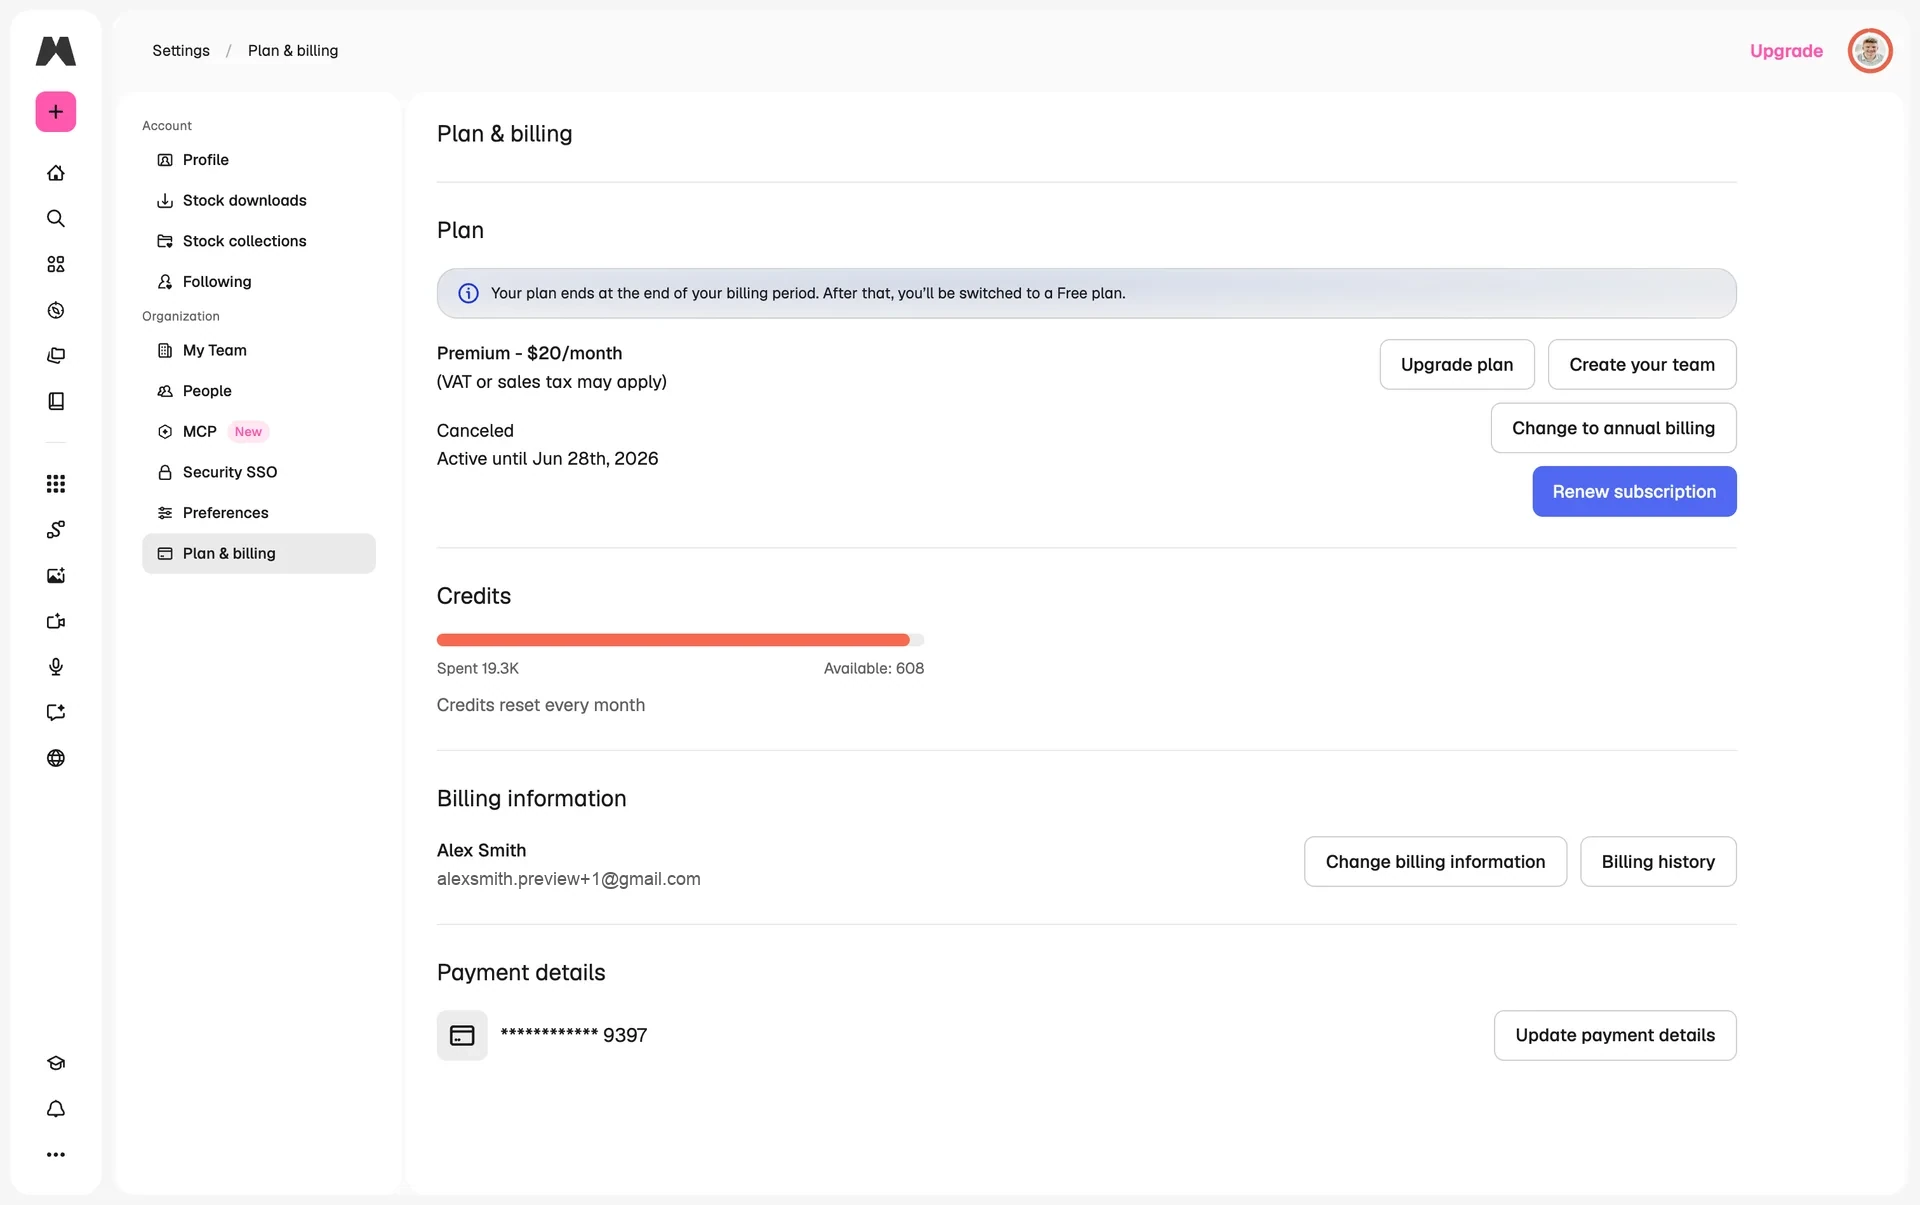Open the AI video generator icon

pyautogui.click(x=56, y=621)
